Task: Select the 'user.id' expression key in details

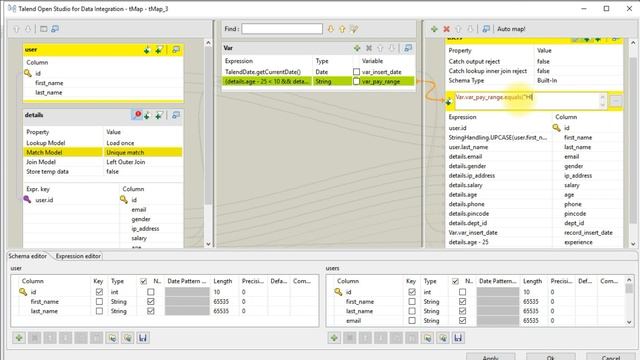Action: pyautogui.click(x=44, y=200)
